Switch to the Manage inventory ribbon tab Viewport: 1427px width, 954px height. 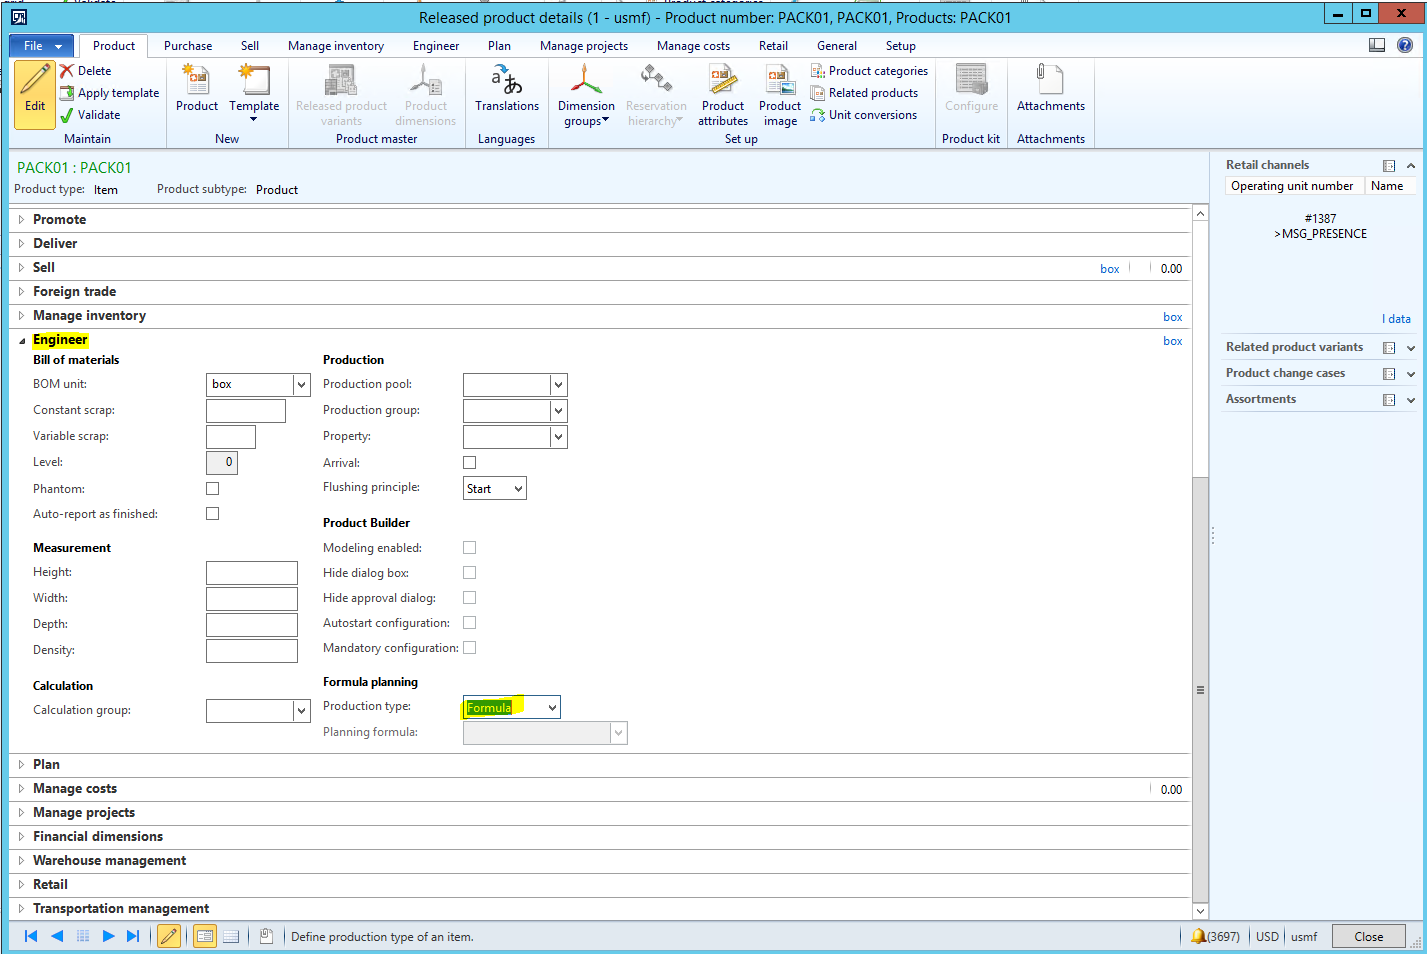[335, 46]
